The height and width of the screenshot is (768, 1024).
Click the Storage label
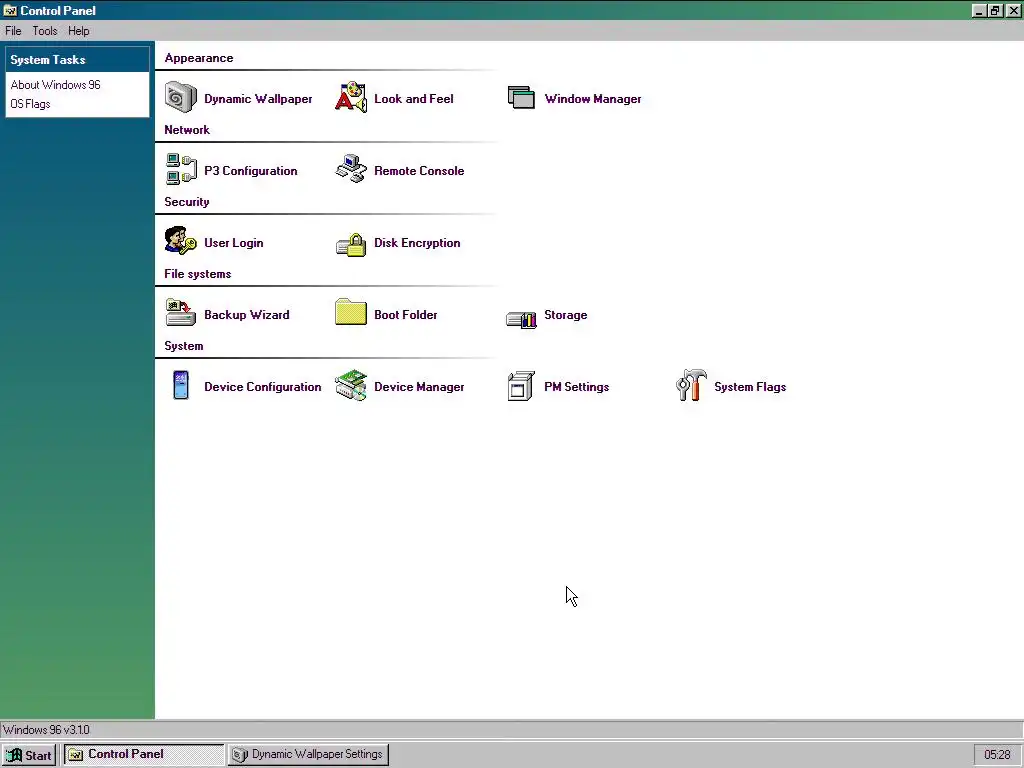coord(566,315)
